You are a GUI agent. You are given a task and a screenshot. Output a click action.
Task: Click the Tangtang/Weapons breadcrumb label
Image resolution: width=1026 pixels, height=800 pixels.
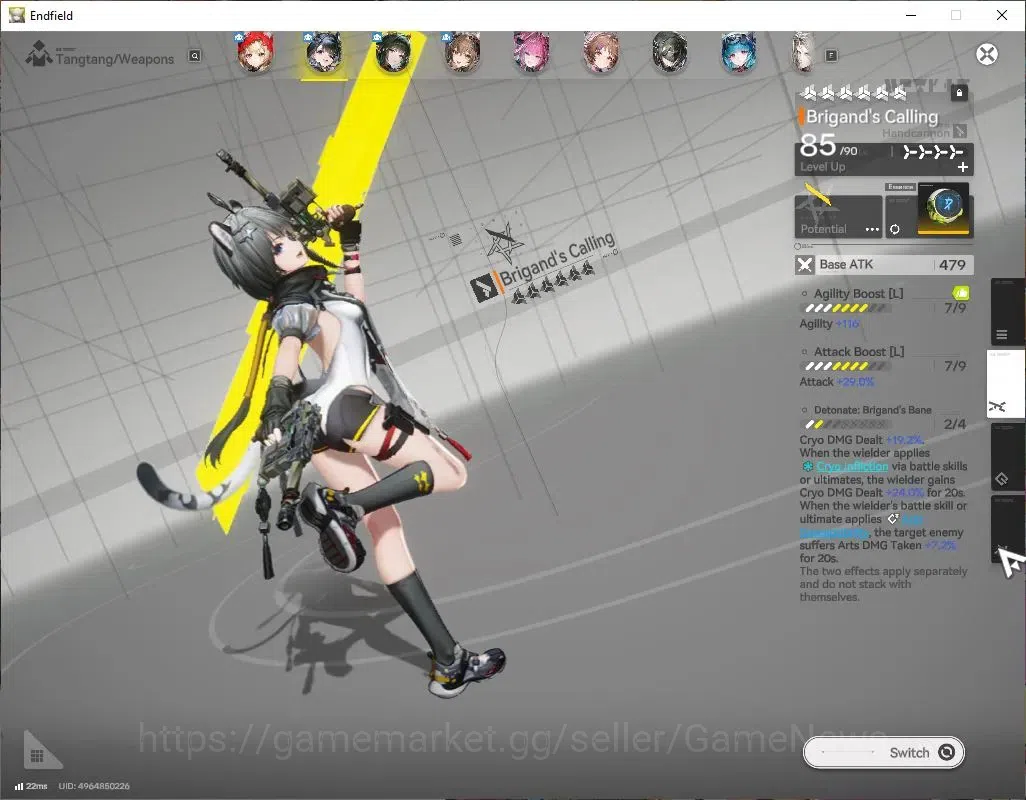(x=115, y=60)
